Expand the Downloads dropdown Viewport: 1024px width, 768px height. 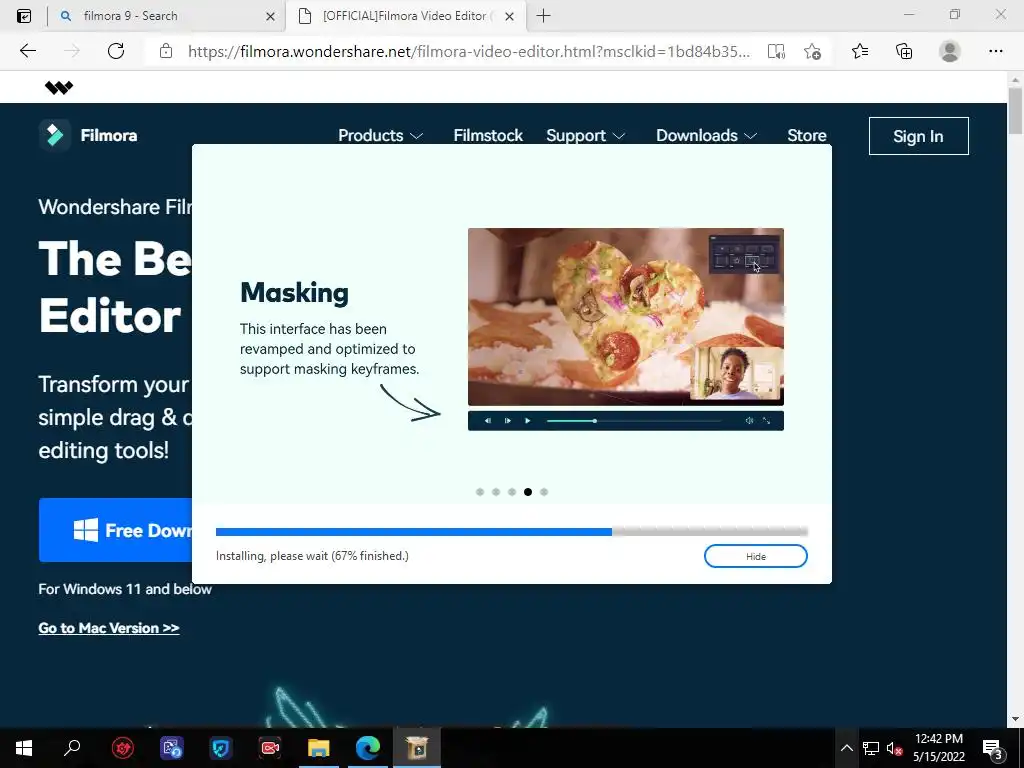tap(706, 135)
